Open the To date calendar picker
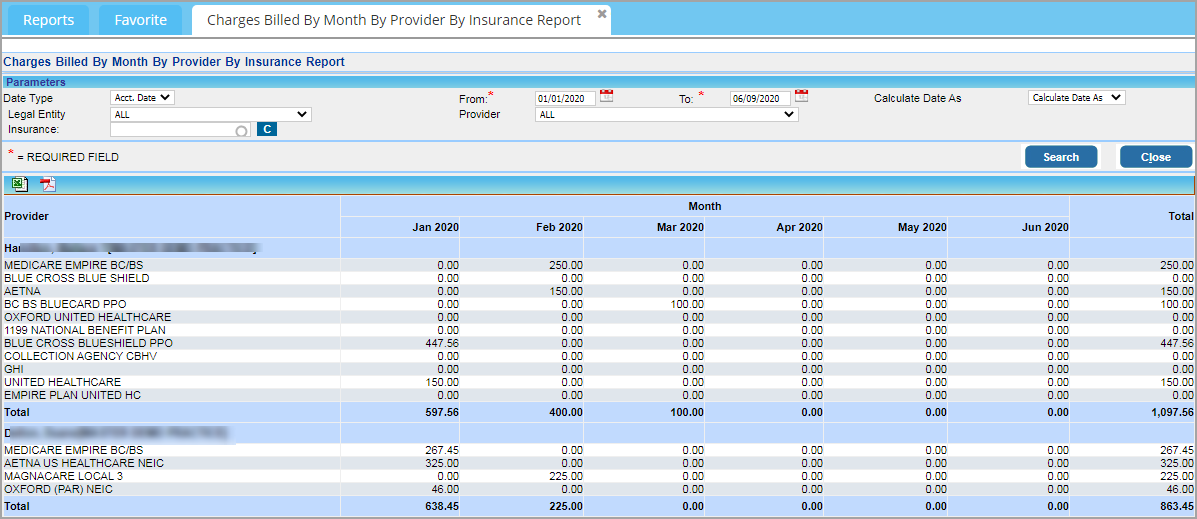This screenshot has height=519, width=1197. click(x=802, y=96)
